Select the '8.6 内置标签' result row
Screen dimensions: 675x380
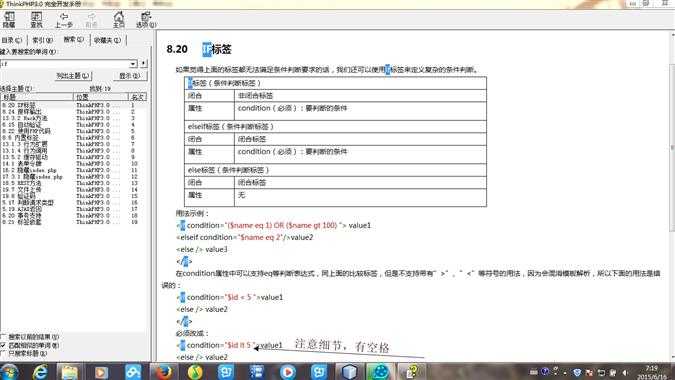click(x=74, y=137)
